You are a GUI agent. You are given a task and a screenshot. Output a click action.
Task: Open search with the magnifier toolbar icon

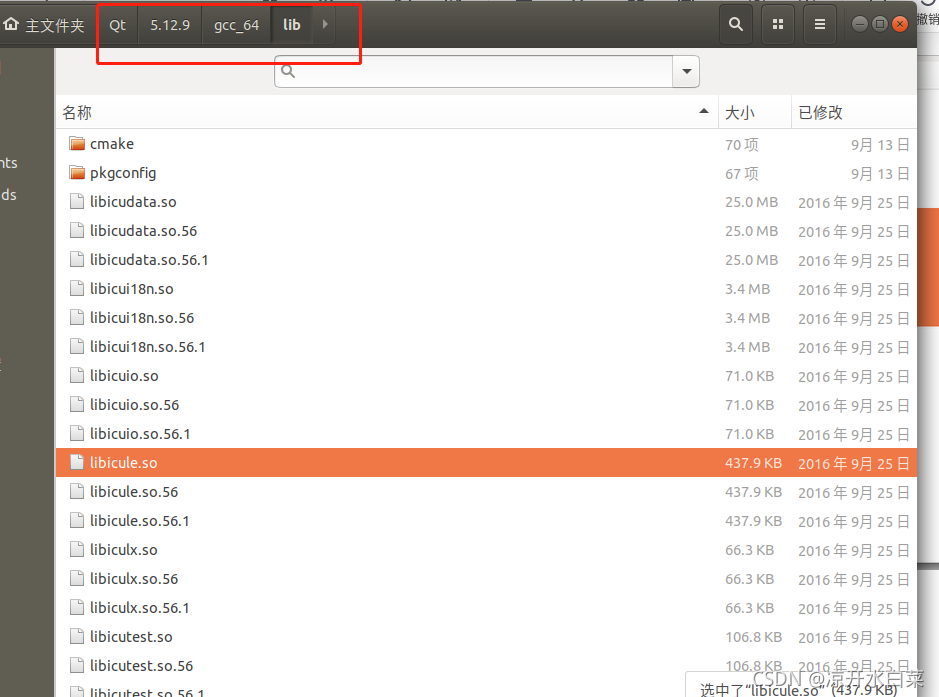pyautogui.click(x=735, y=23)
